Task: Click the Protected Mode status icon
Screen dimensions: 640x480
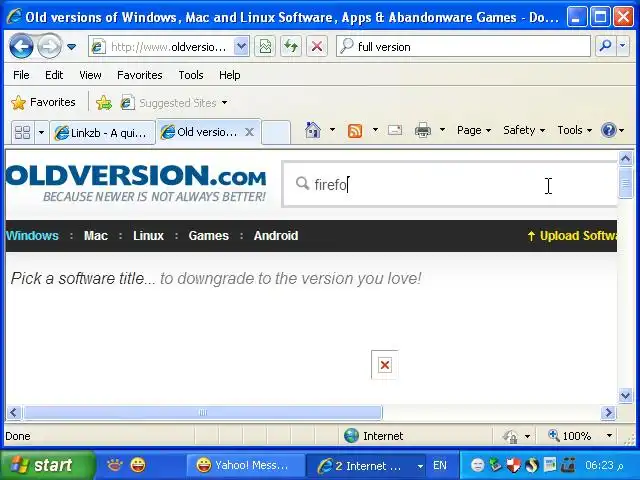Action: click(510, 436)
